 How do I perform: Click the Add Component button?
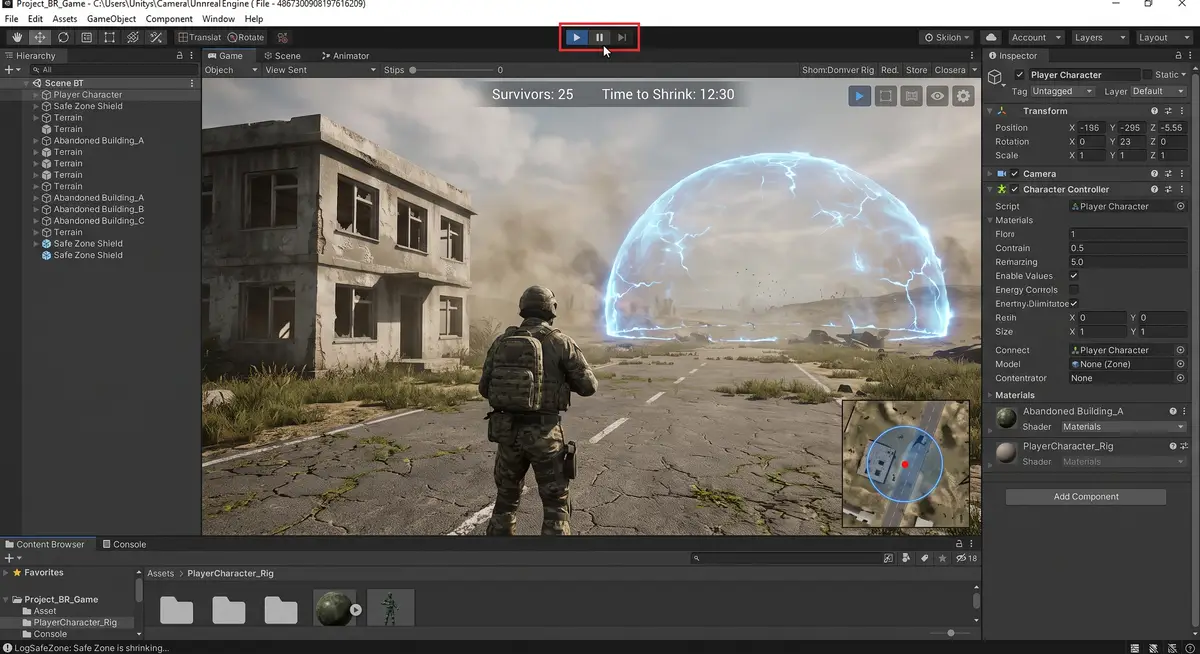click(x=1086, y=497)
